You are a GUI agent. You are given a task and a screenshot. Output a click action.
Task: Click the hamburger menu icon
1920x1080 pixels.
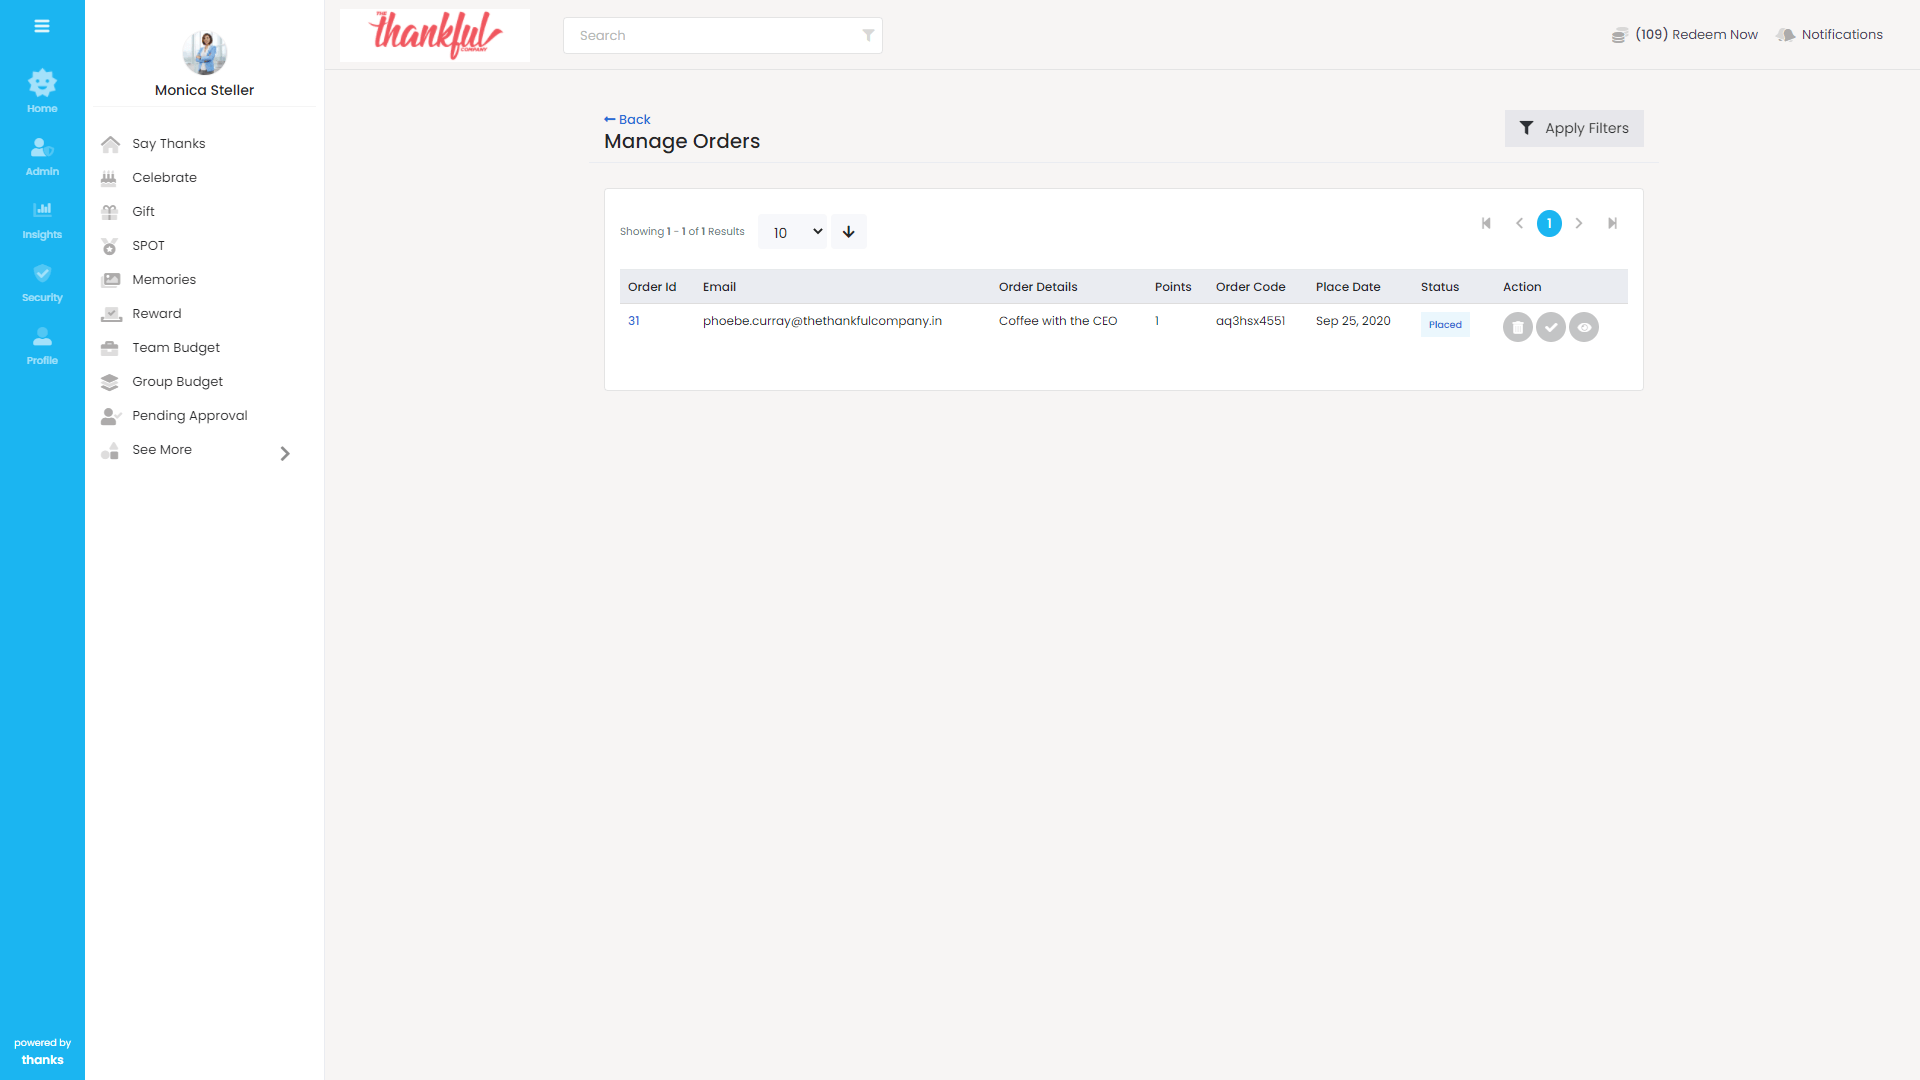coord(42,26)
